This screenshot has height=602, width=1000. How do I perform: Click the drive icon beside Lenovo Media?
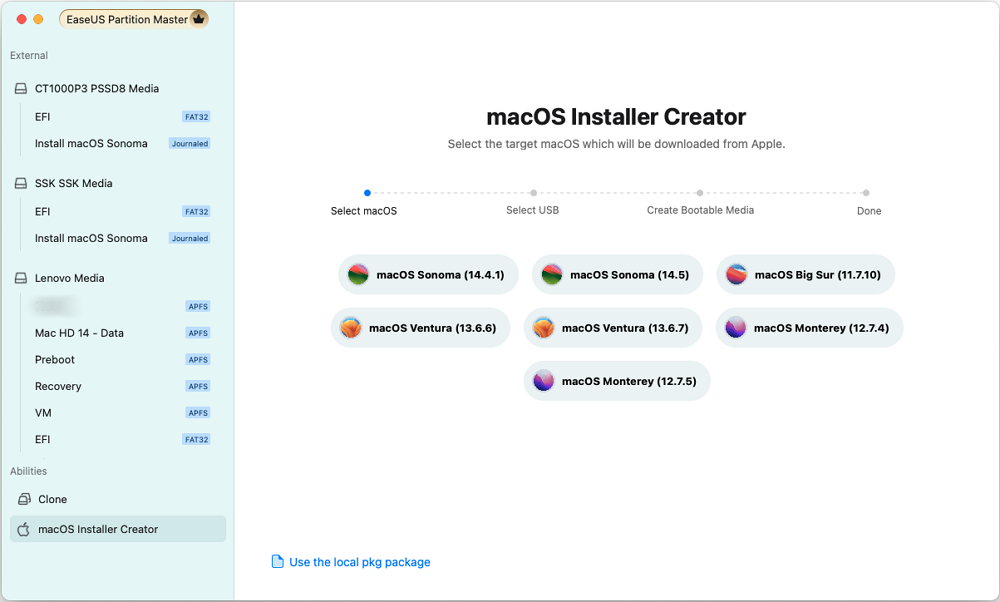[x=20, y=277]
